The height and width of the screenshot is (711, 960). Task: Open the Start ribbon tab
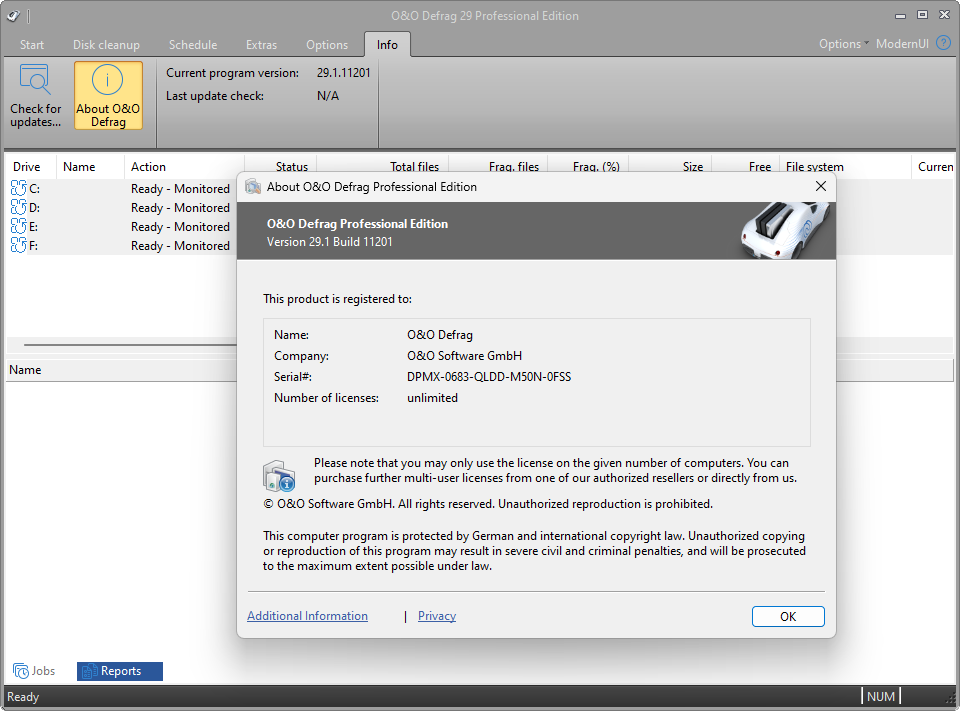click(32, 45)
